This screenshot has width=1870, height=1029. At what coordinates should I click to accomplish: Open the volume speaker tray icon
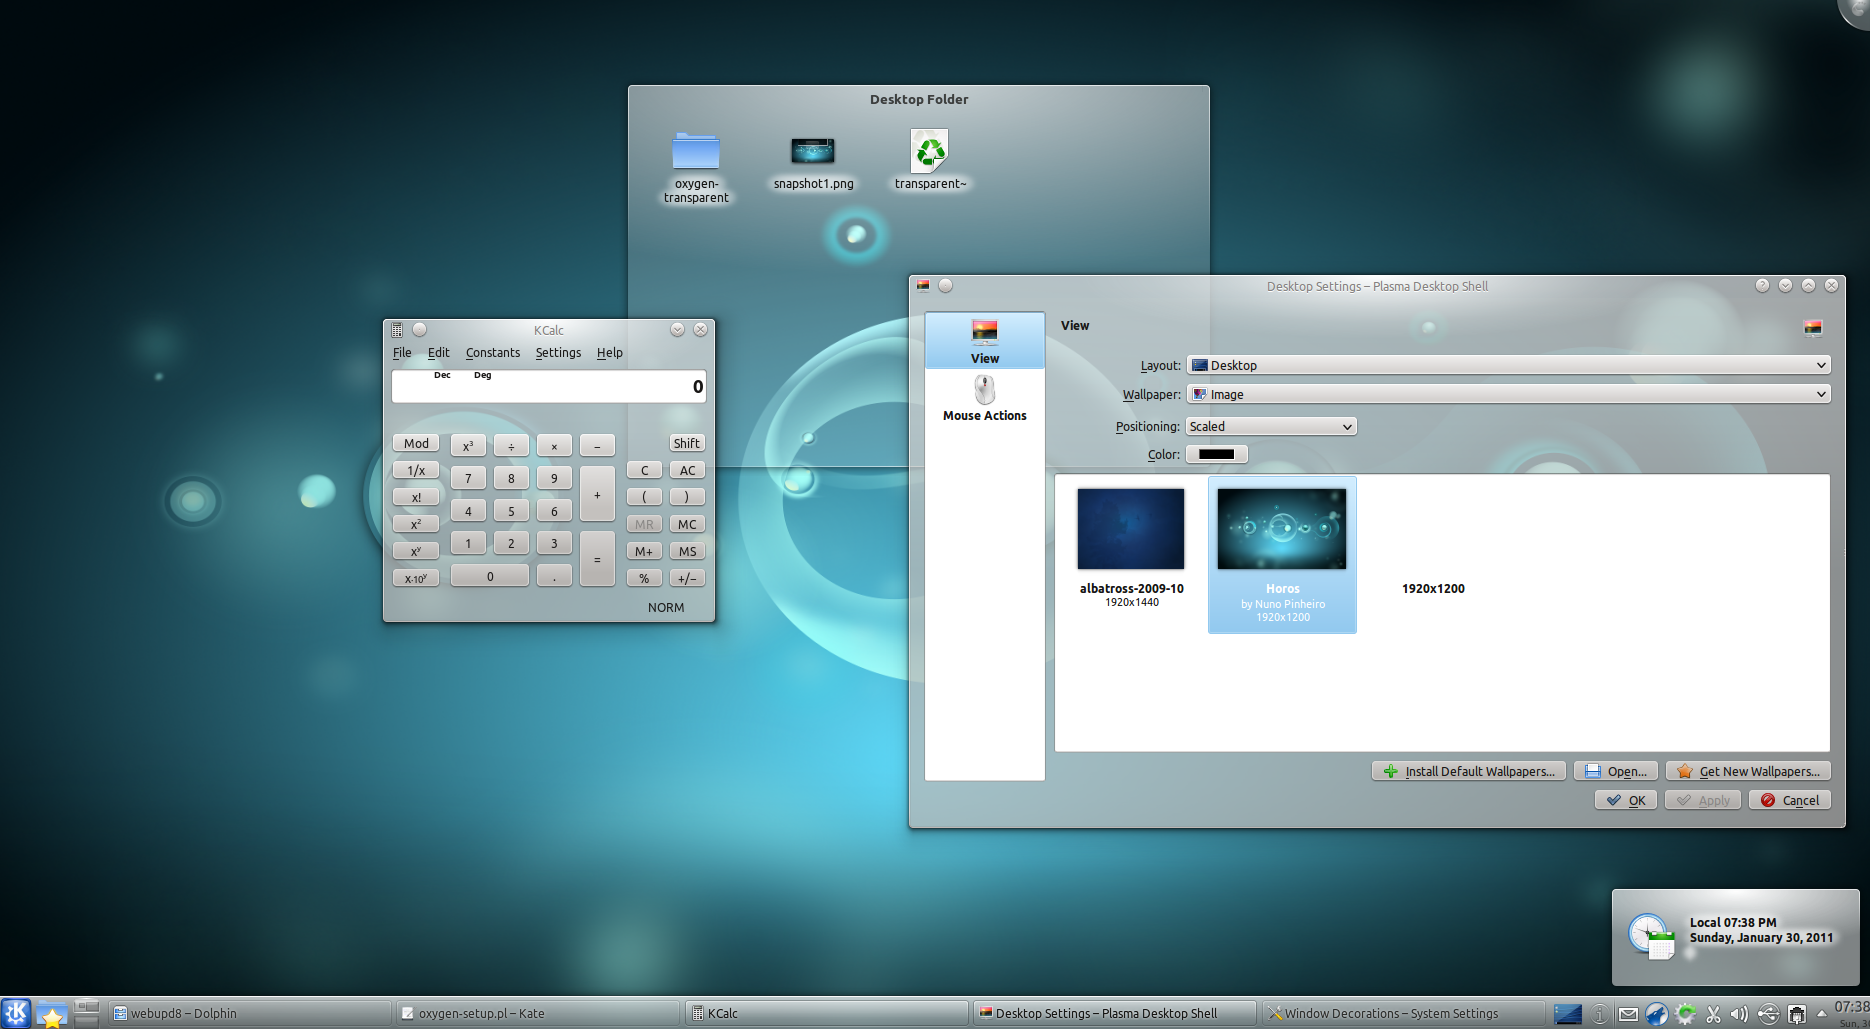pos(1740,1014)
